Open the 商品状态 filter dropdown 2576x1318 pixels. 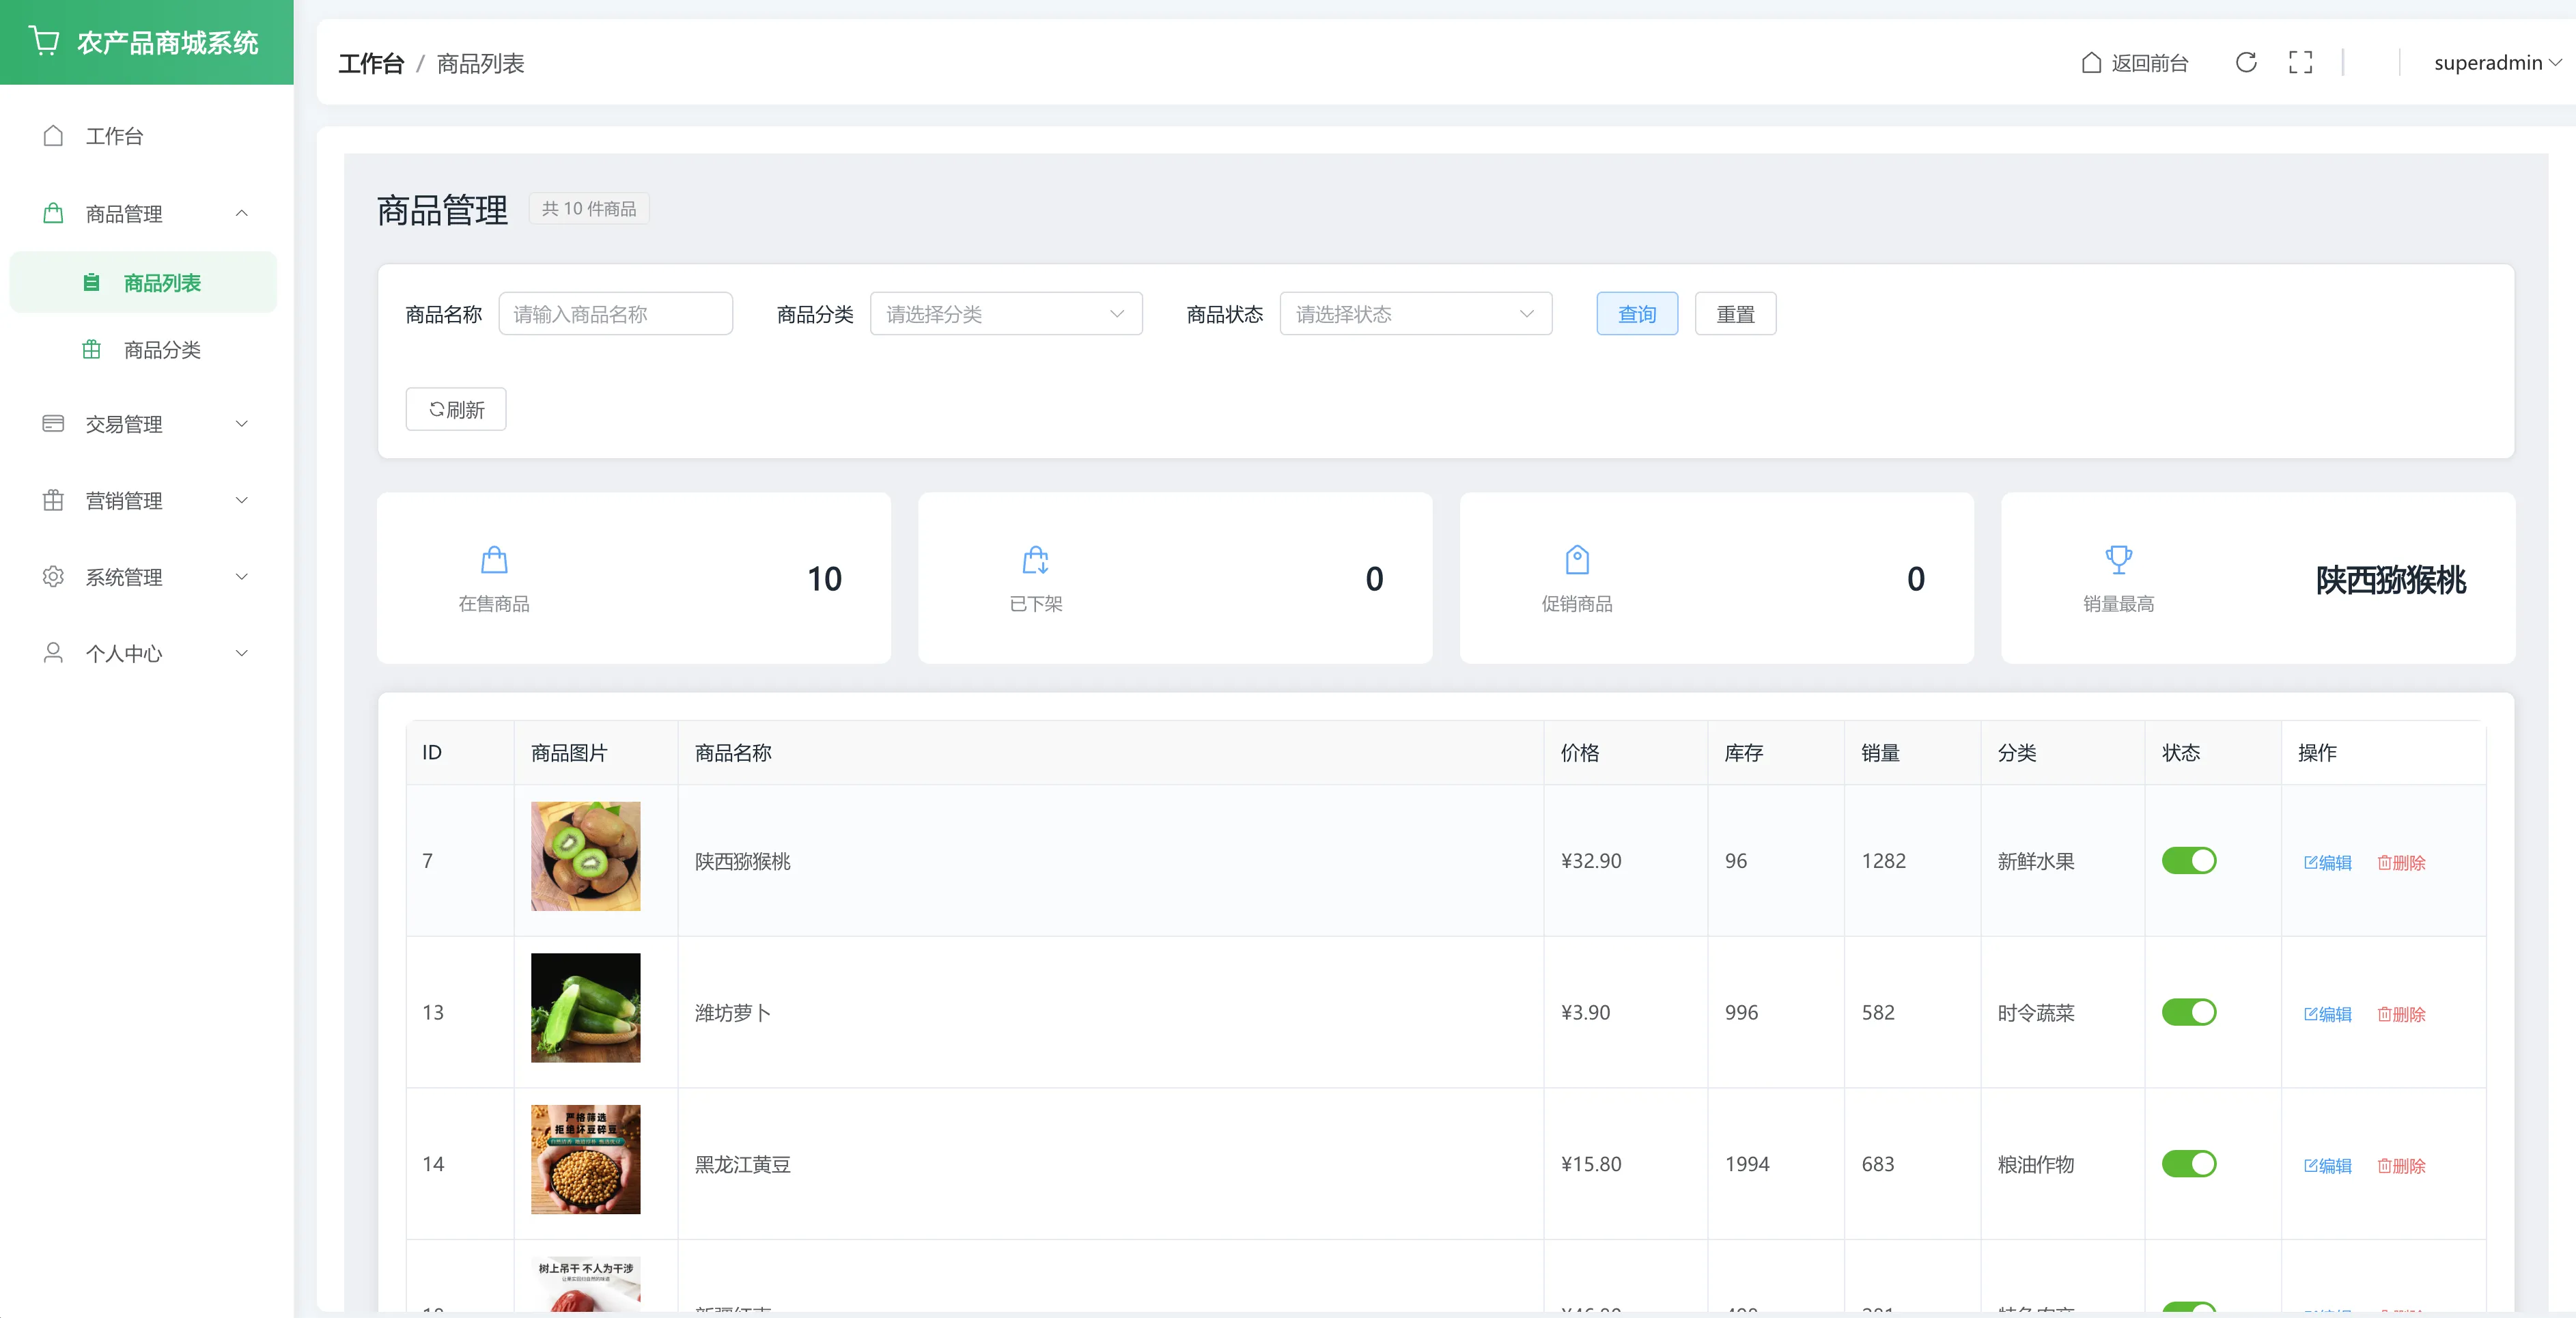pos(1415,314)
